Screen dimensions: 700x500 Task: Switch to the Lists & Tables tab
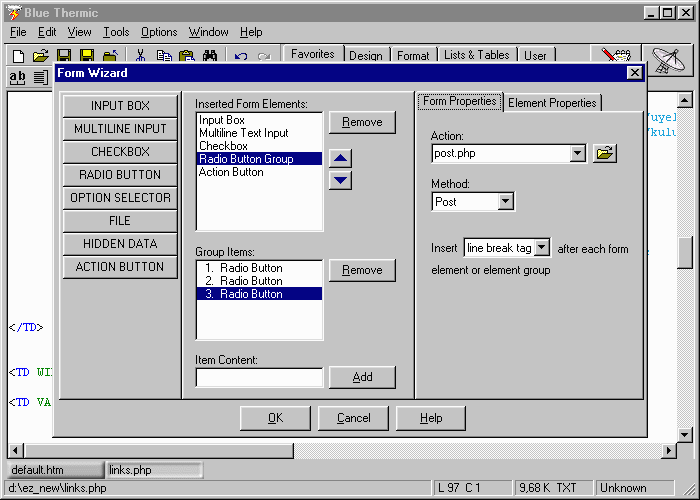pyautogui.click(x=476, y=55)
